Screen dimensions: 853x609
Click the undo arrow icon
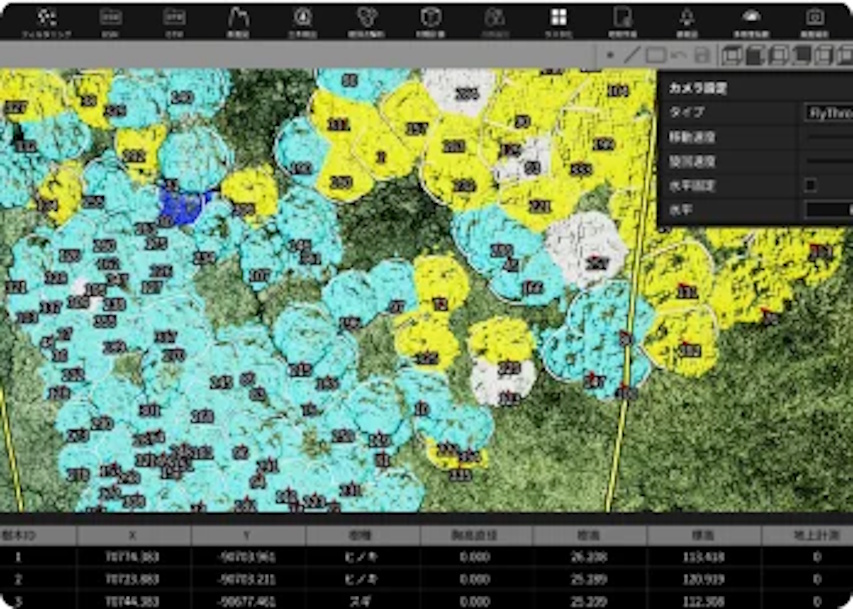pyautogui.click(x=679, y=55)
